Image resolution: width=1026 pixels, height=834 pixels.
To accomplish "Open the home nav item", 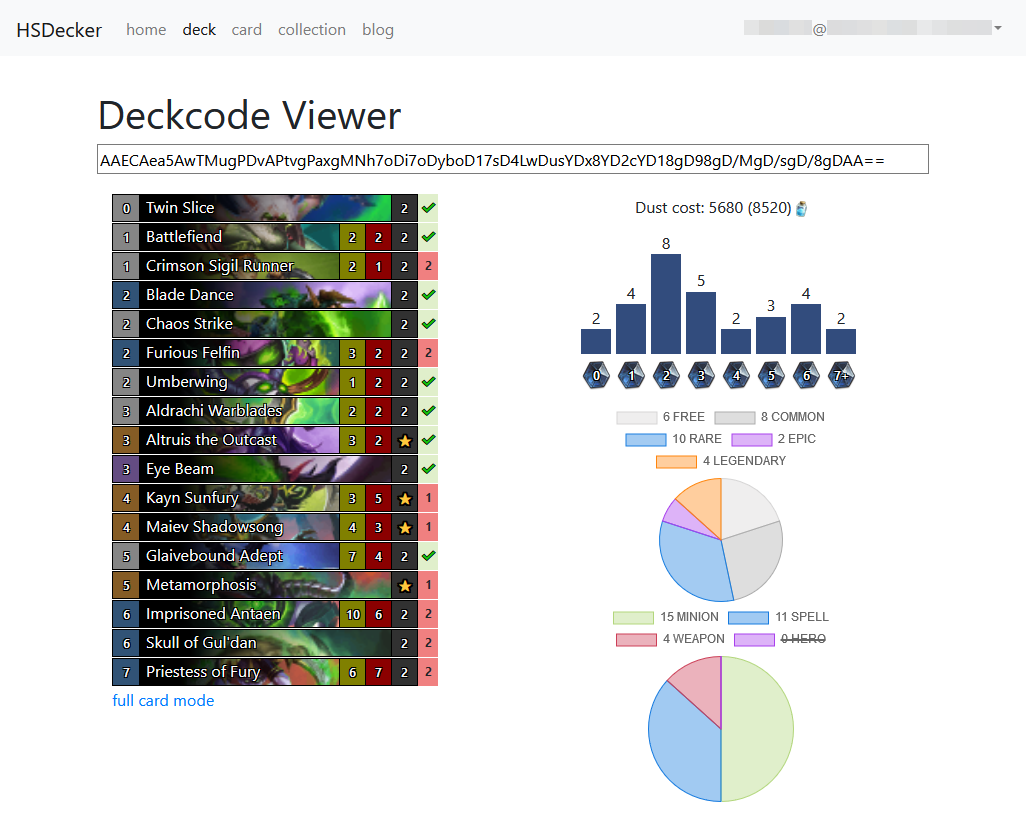I will [146, 29].
